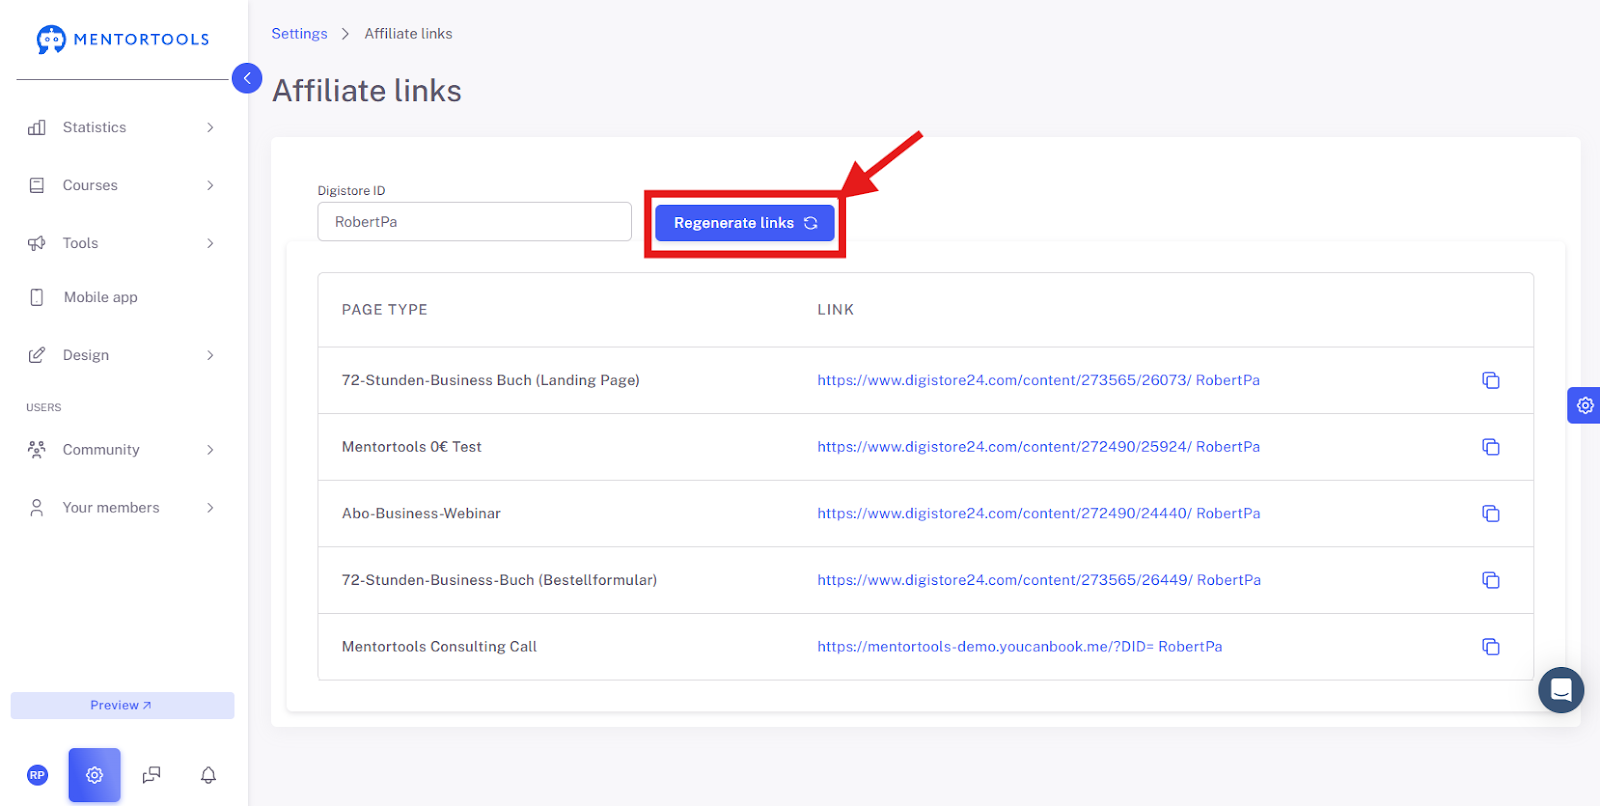Collapse the sidebar with the blue arrow button
1600x806 pixels.
tap(247, 78)
